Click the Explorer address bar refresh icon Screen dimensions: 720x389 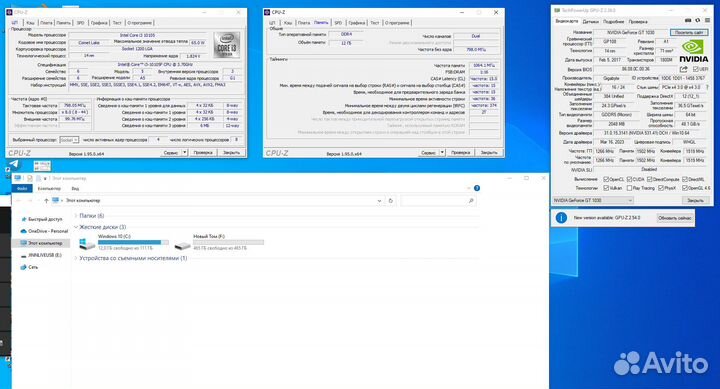pos(391,201)
